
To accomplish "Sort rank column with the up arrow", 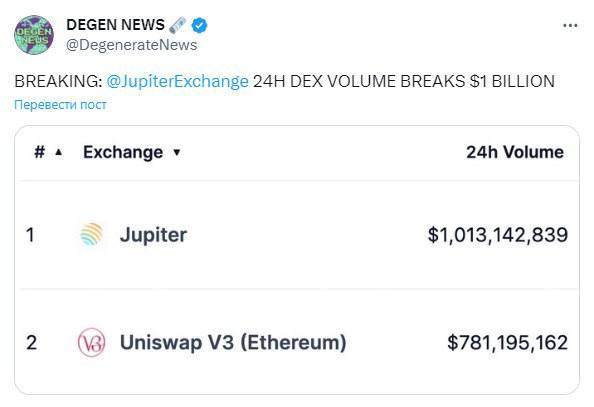I will 58,152.
